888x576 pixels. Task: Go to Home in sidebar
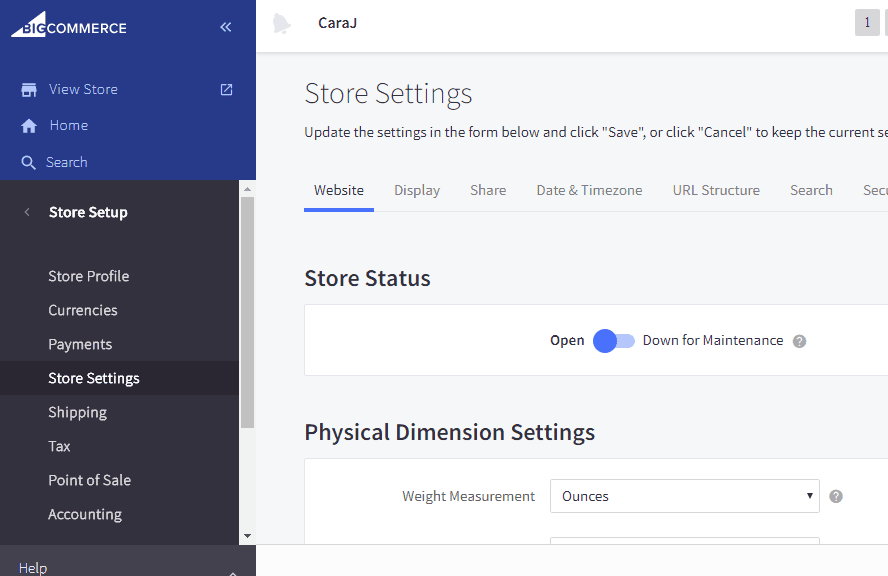click(69, 125)
